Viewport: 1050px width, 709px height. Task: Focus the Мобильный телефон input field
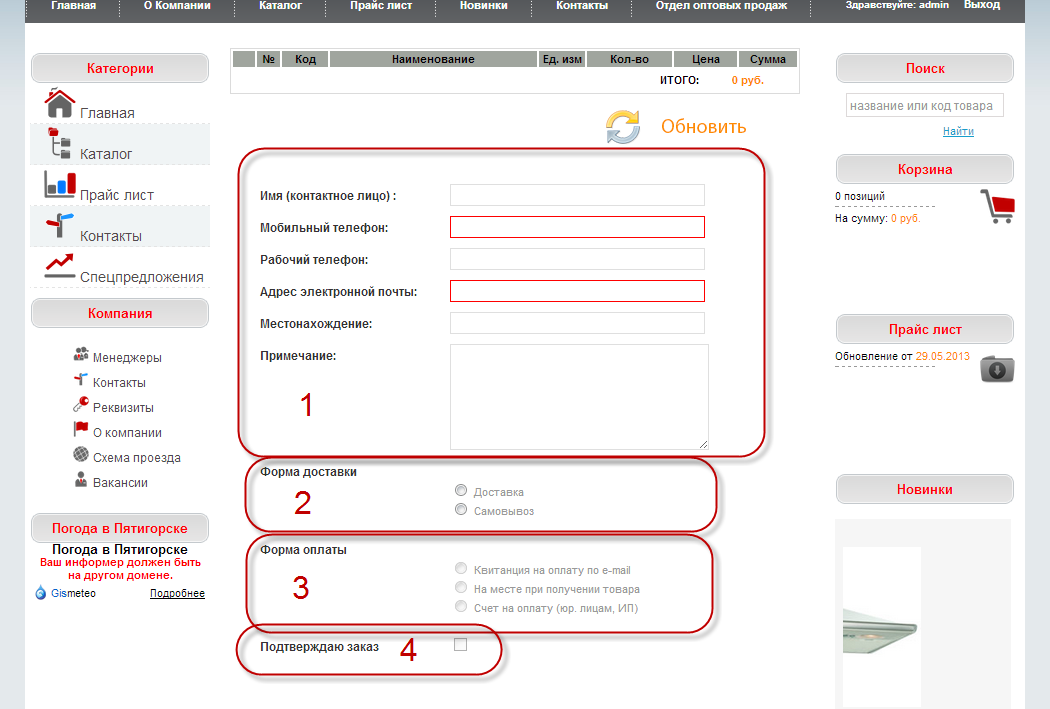pos(577,227)
